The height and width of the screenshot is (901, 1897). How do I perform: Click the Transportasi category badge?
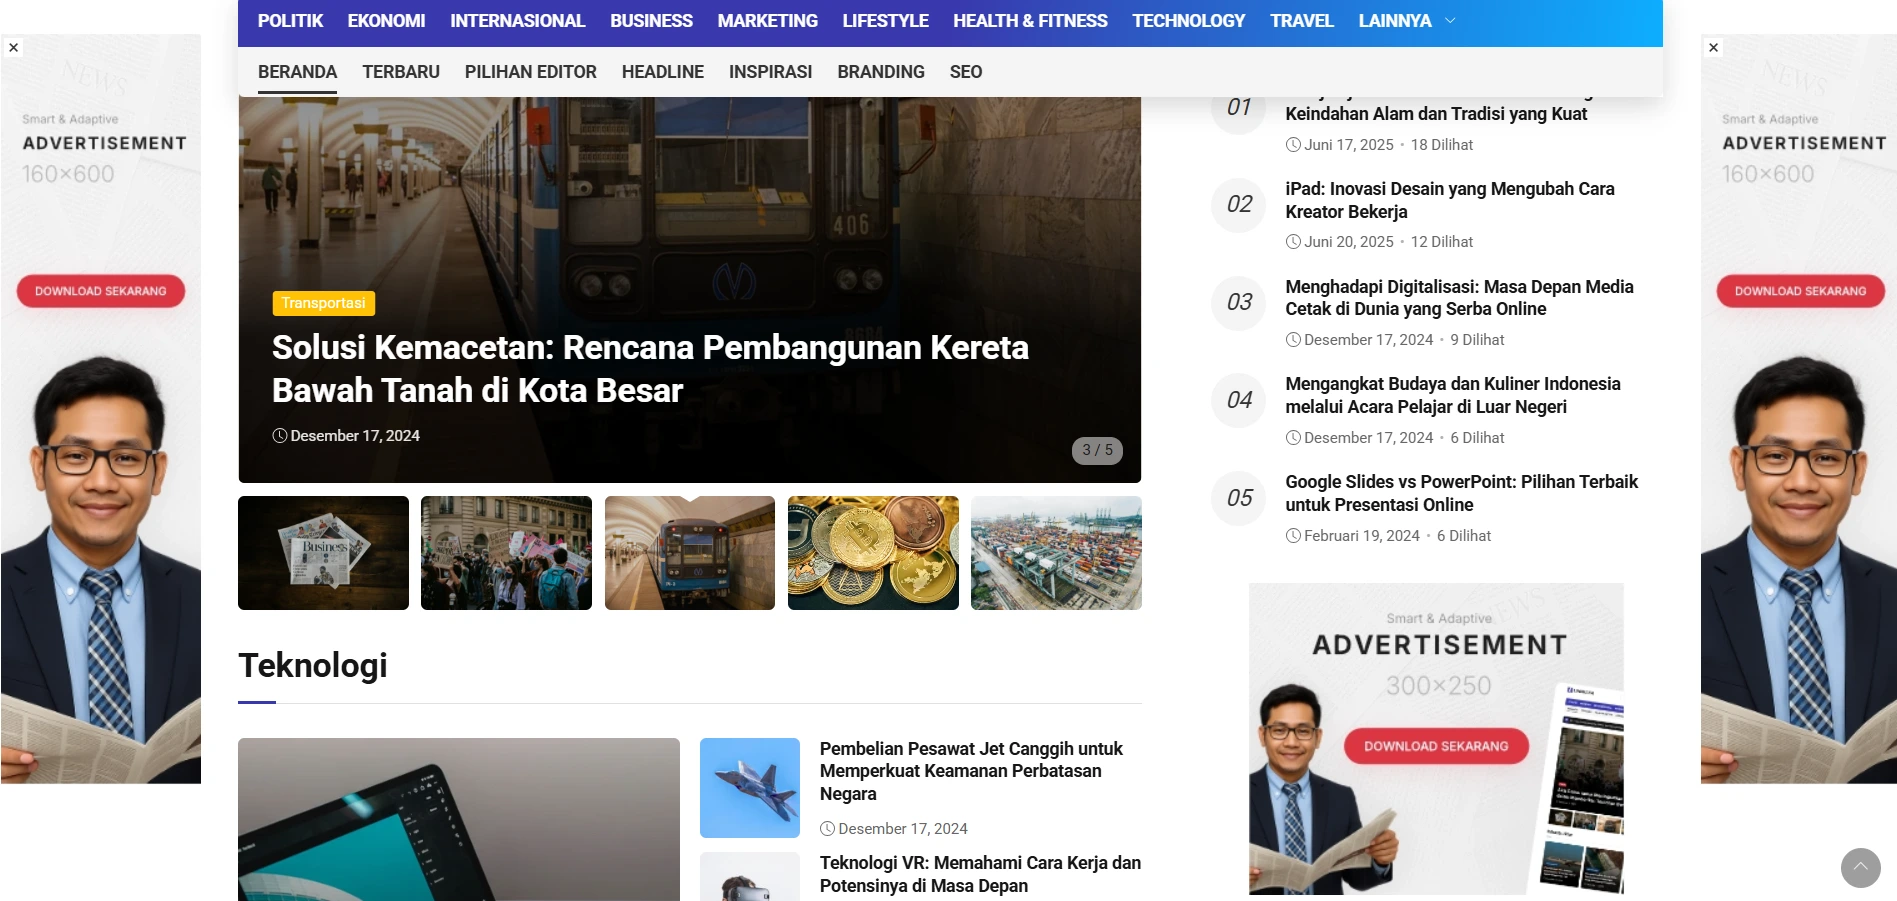pos(323,303)
